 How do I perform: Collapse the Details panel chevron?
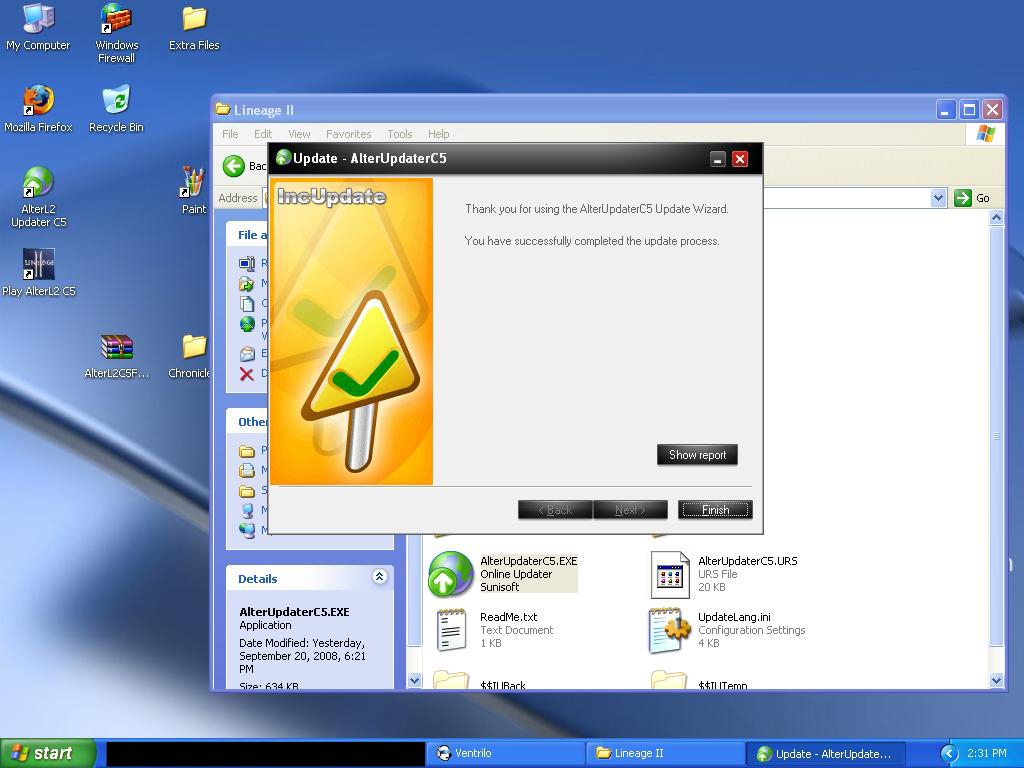pos(379,577)
